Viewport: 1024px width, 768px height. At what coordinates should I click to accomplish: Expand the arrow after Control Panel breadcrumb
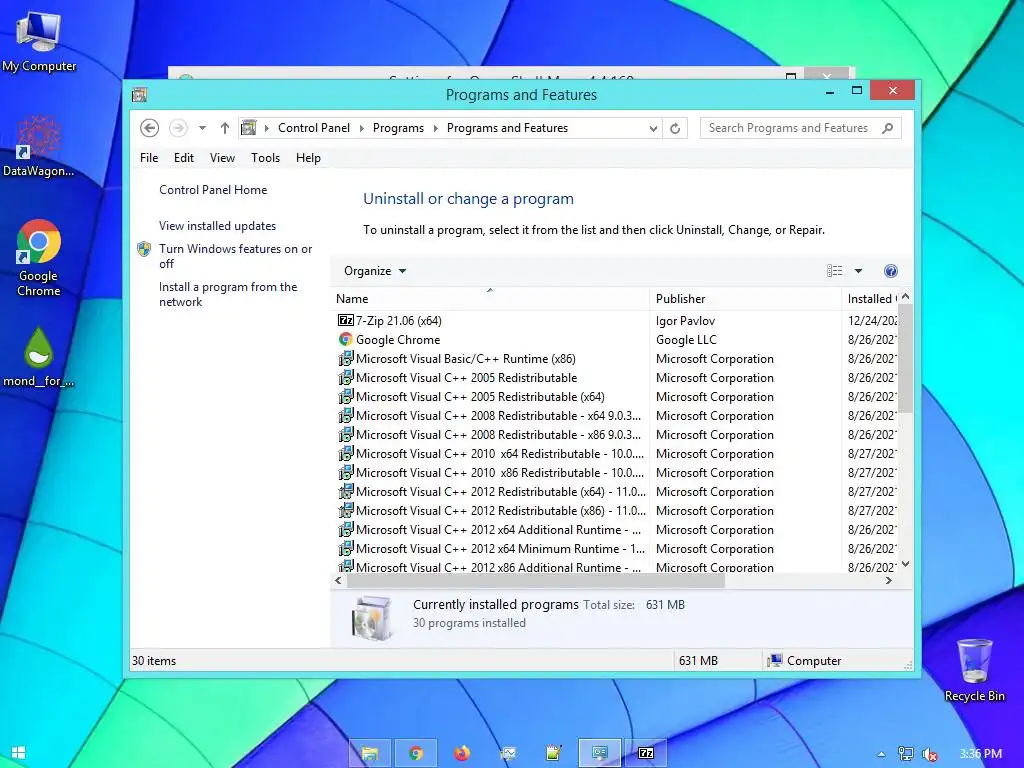[362, 128]
